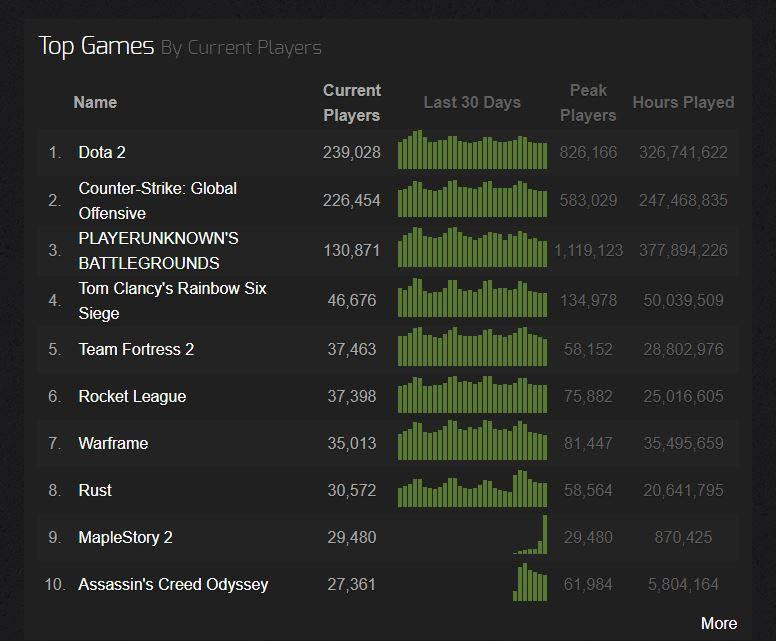Click the Rust 30-day chart
Viewport: 776px width, 641px height.
tap(472, 489)
